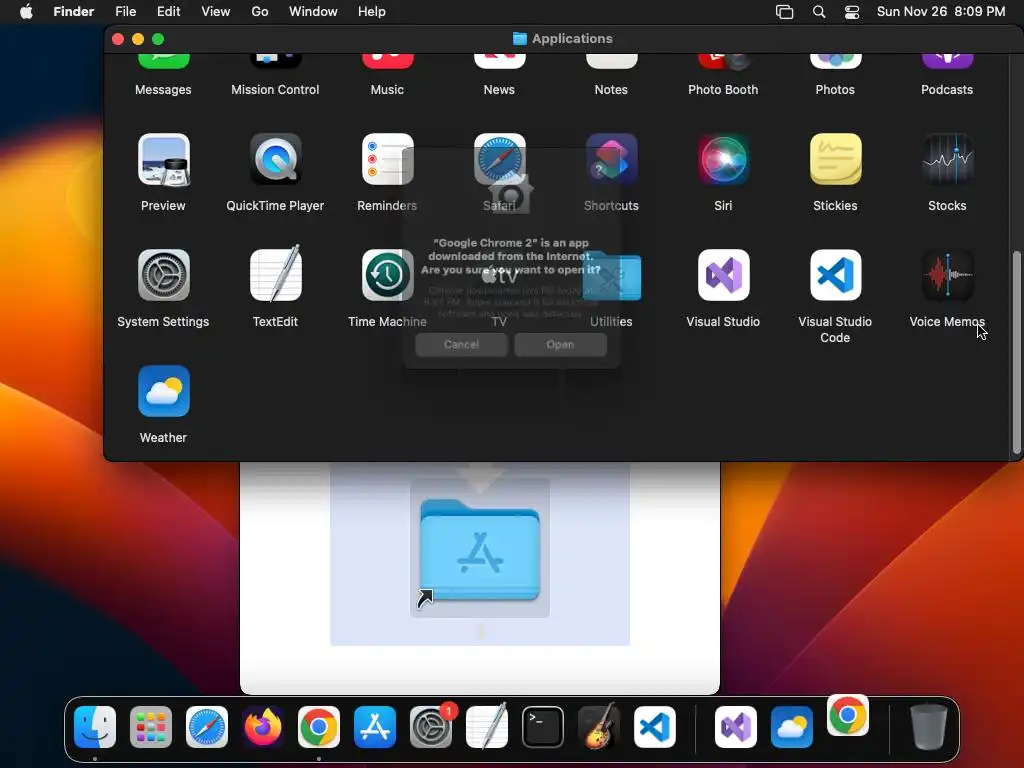Viewport: 1024px width, 768px height.
Task: Select the Shortcuts app icon
Action: (x=611, y=159)
